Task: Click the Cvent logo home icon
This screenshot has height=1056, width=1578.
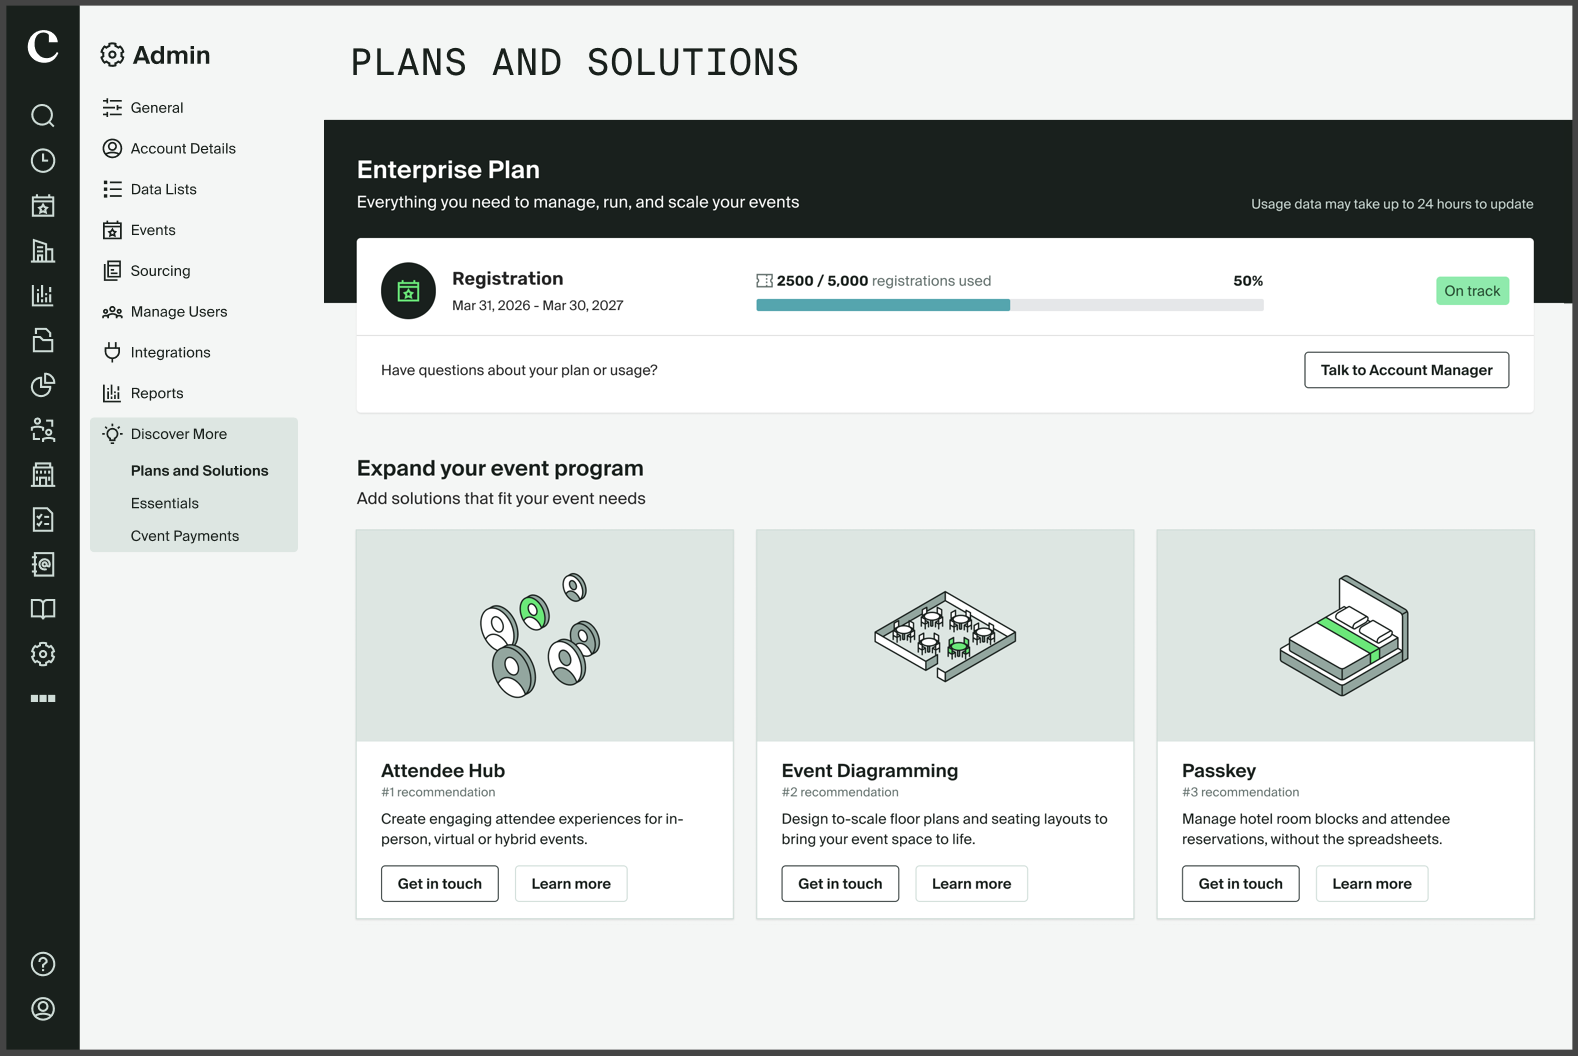Action: 43,45
